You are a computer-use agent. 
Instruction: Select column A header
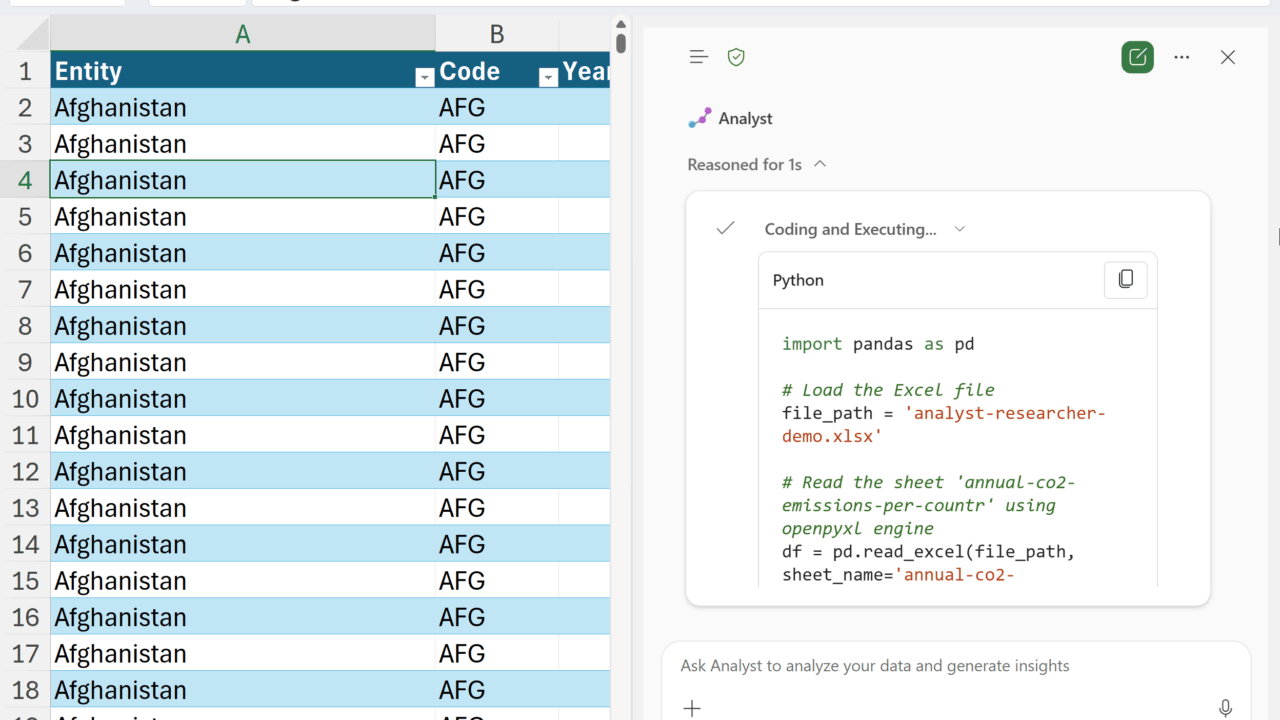click(242, 35)
